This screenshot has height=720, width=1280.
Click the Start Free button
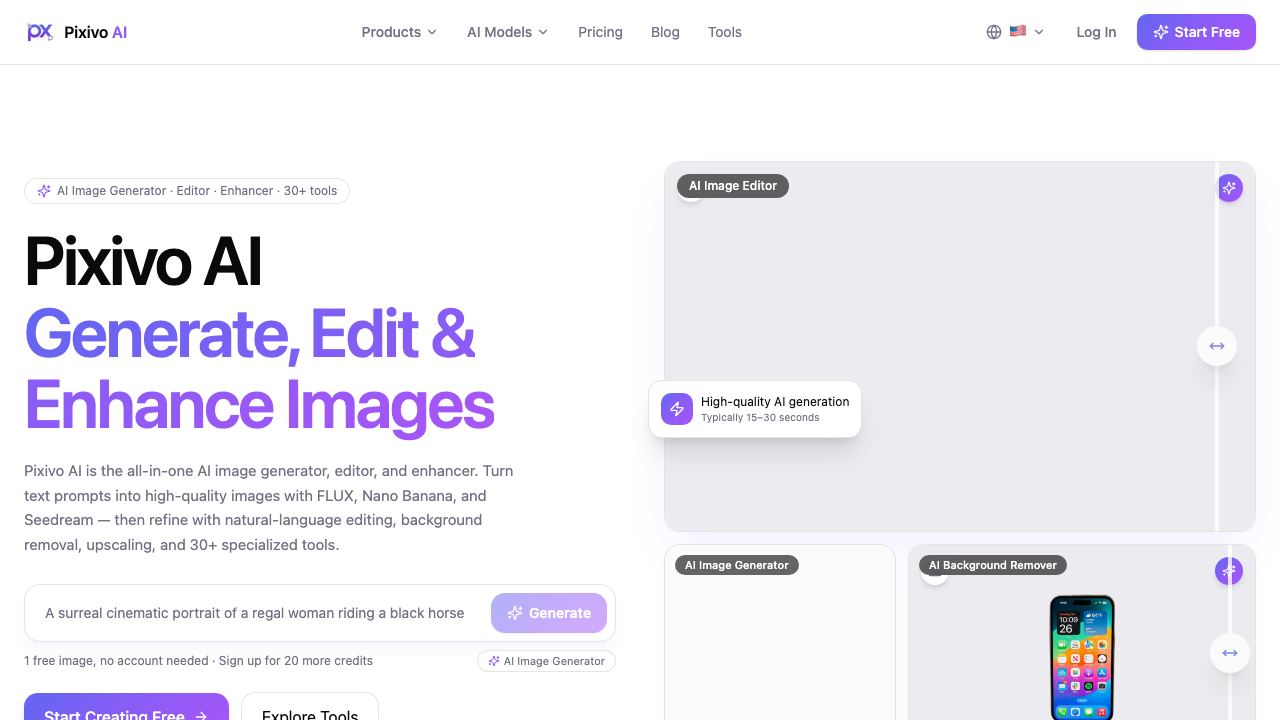coord(1196,32)
